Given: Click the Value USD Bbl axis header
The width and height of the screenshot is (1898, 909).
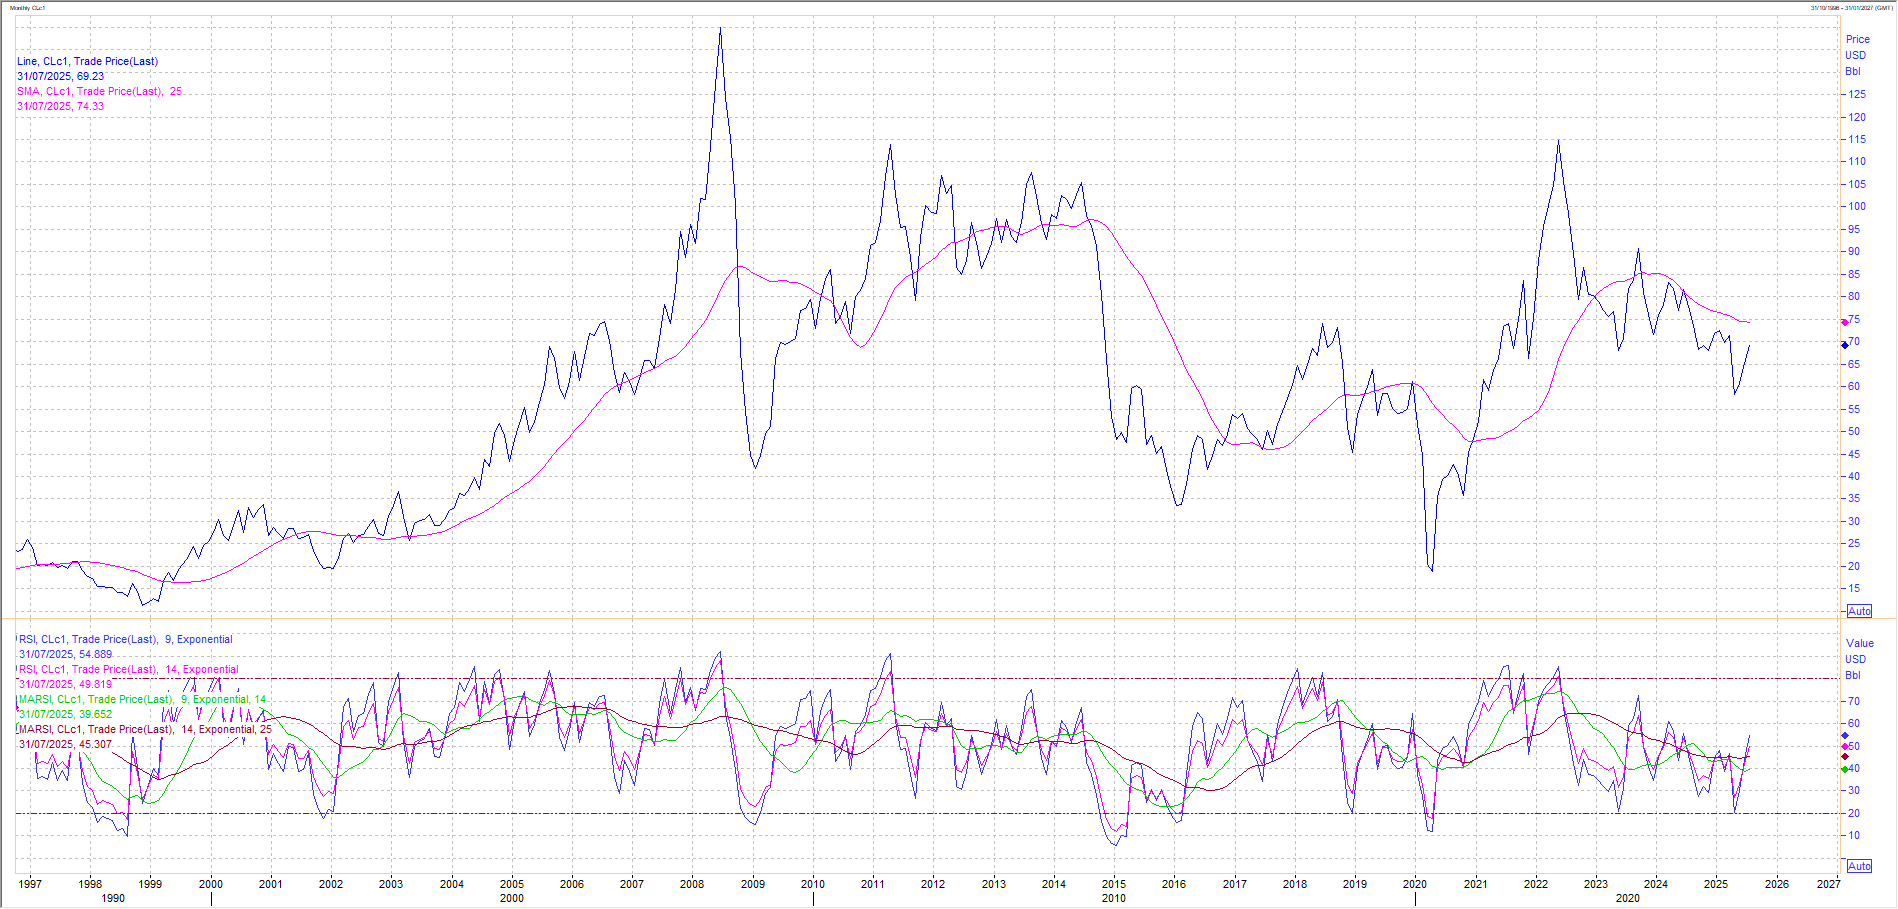Looking at the screenshot, I should tap(1859, 659).
